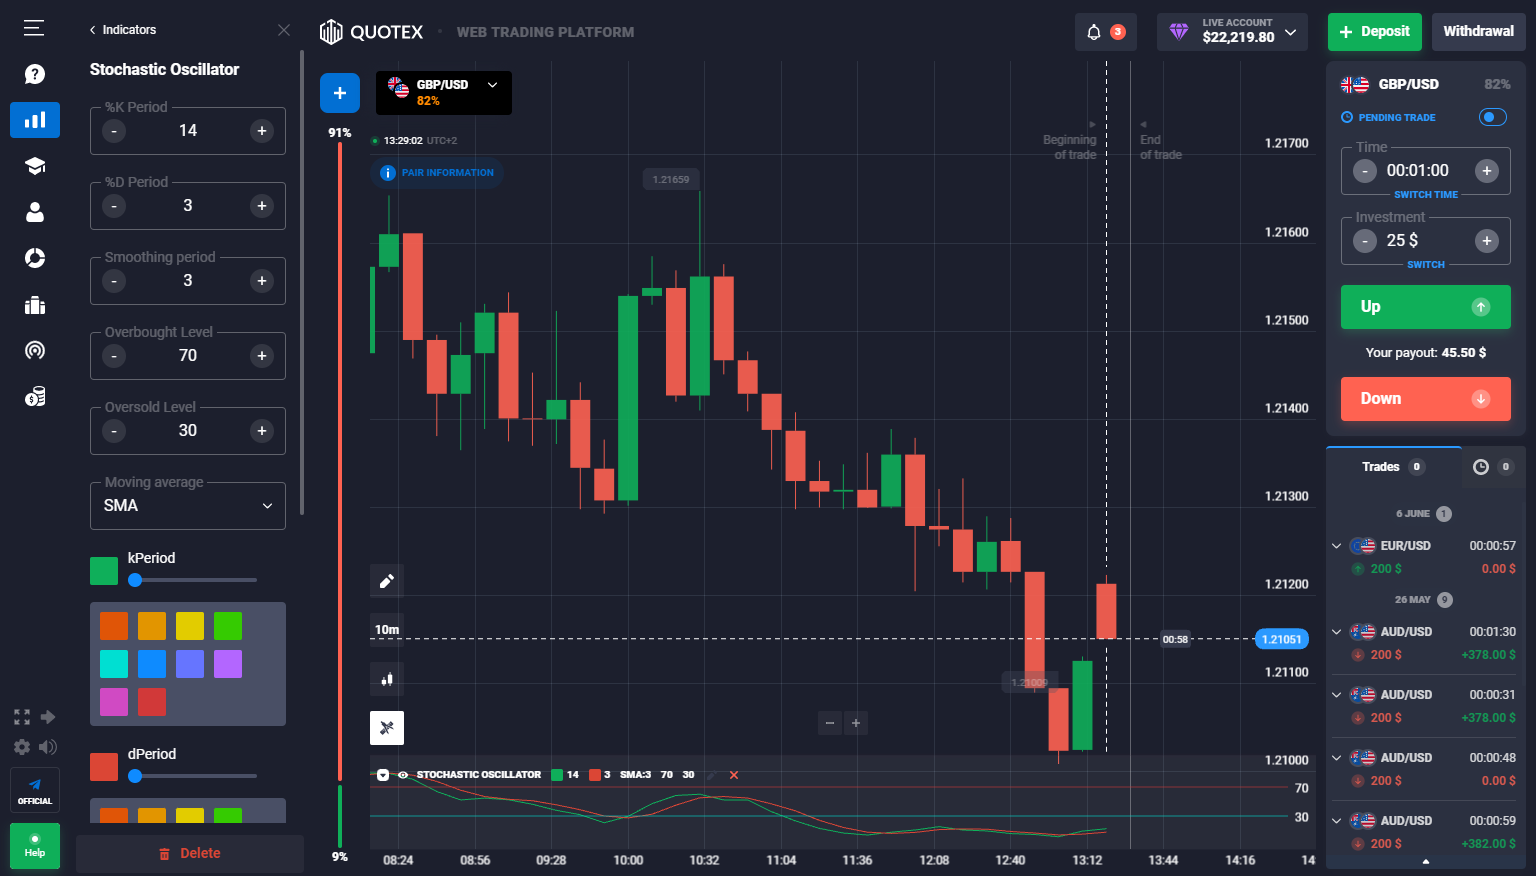Screen dimensions: 1536x876
Task: Mute the platform sound speaker icon
Action: click(x=47, y=747)
